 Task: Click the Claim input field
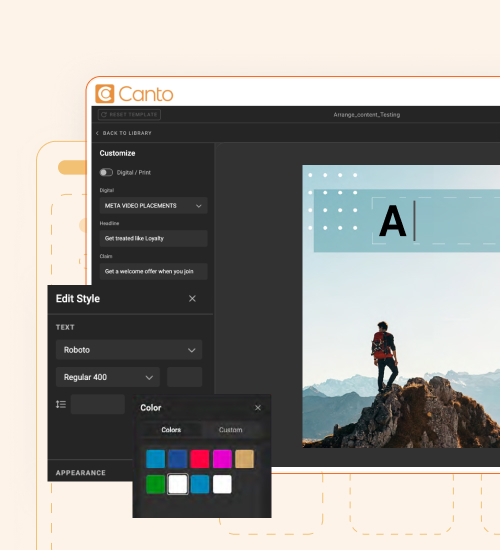click(x=153, y=271)
